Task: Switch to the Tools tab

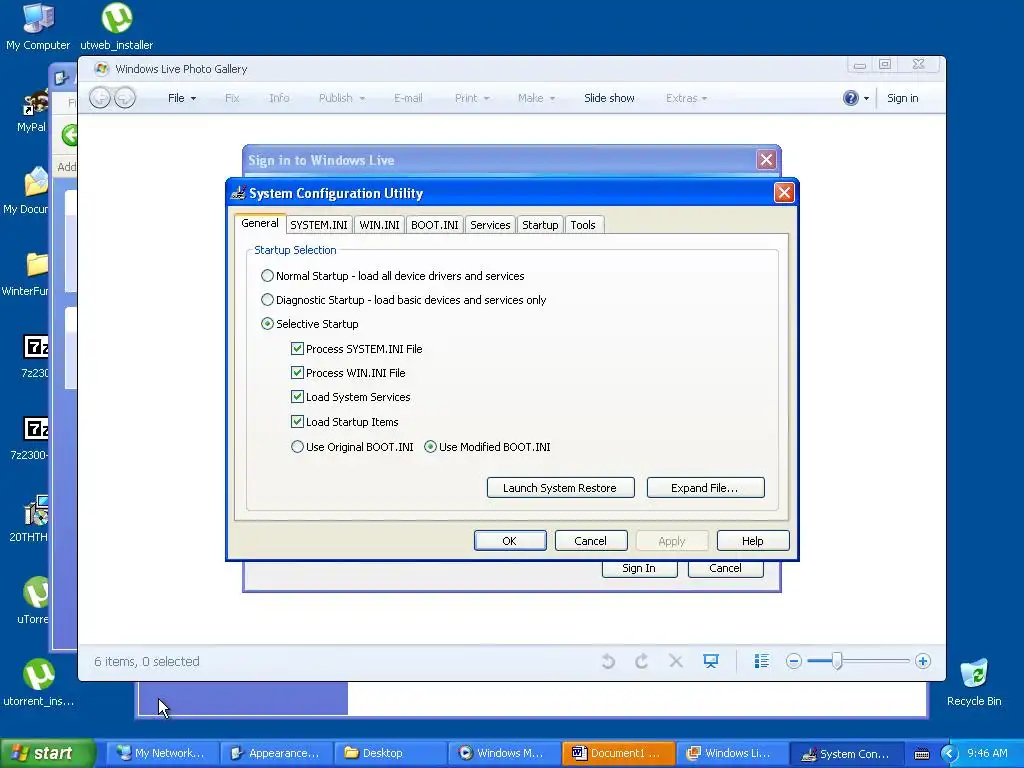Action: click(x=583, y=225)
